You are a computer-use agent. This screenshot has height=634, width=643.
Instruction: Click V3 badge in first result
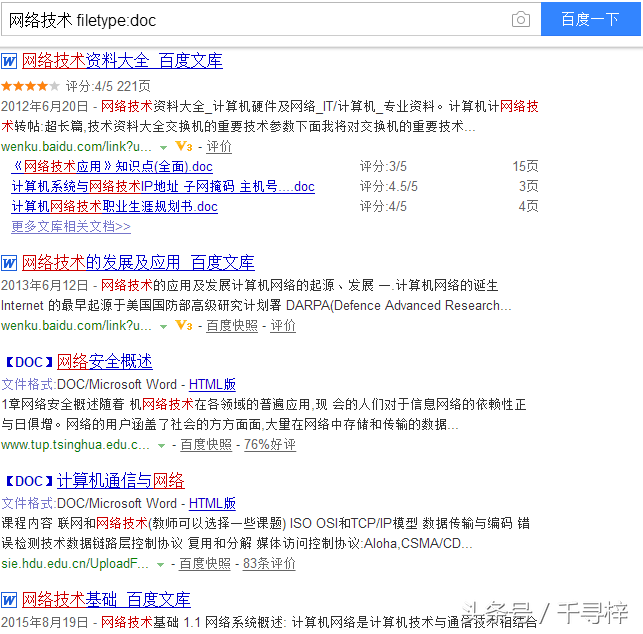(x=183, y=146)
